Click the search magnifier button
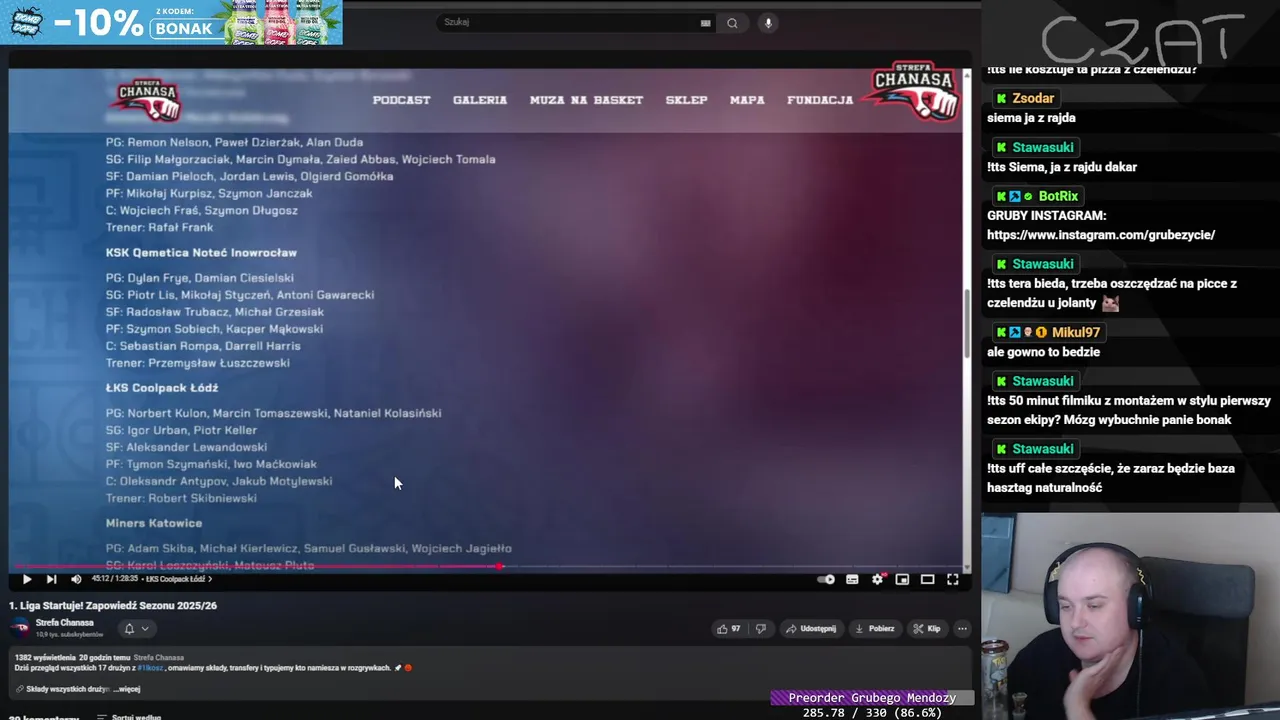 732,23
